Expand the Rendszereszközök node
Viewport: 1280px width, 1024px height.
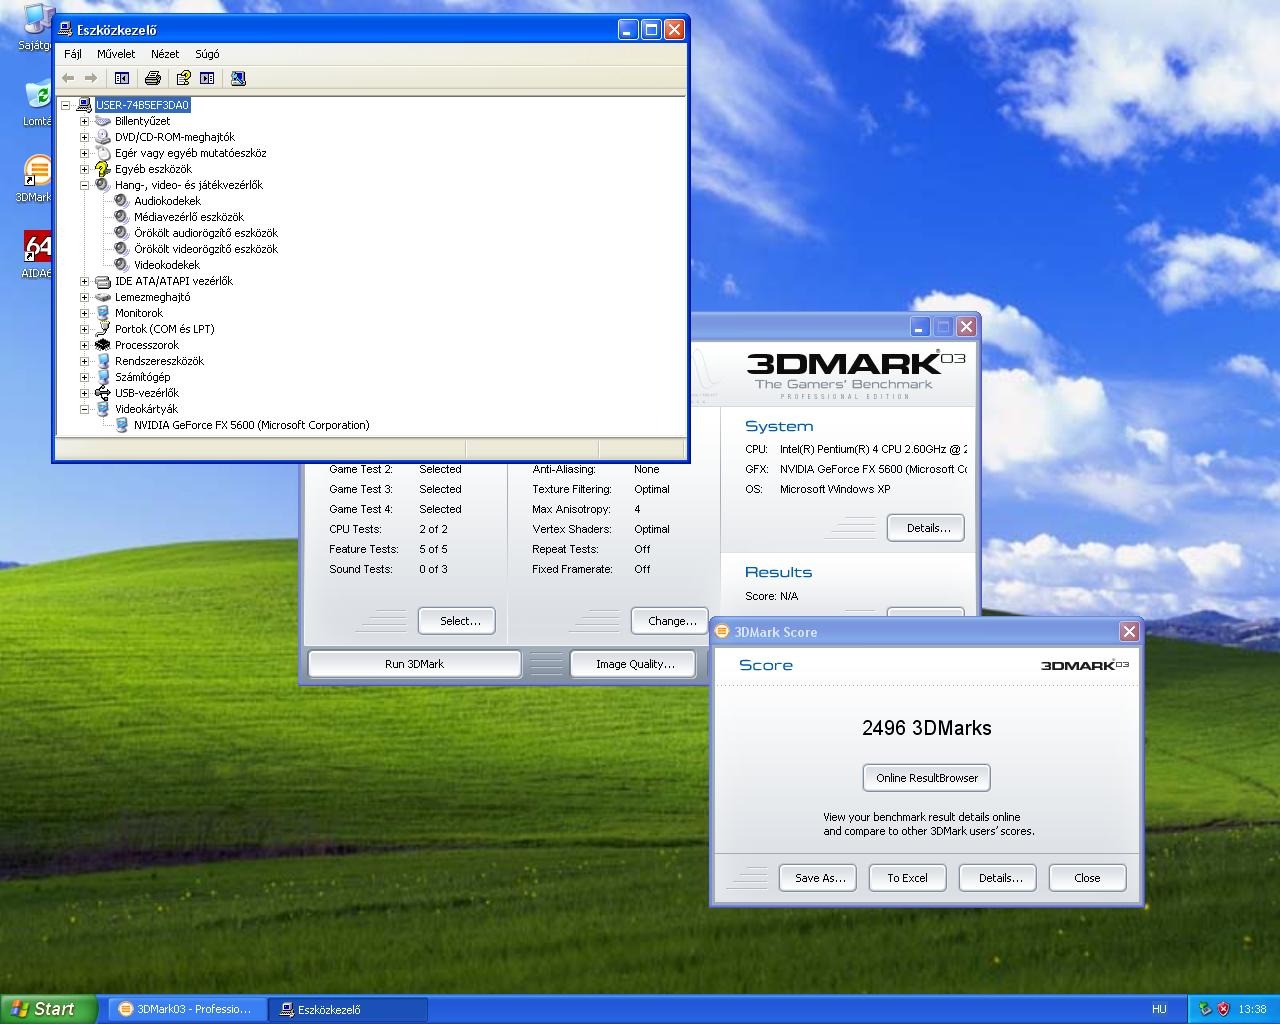pos(85,361)
